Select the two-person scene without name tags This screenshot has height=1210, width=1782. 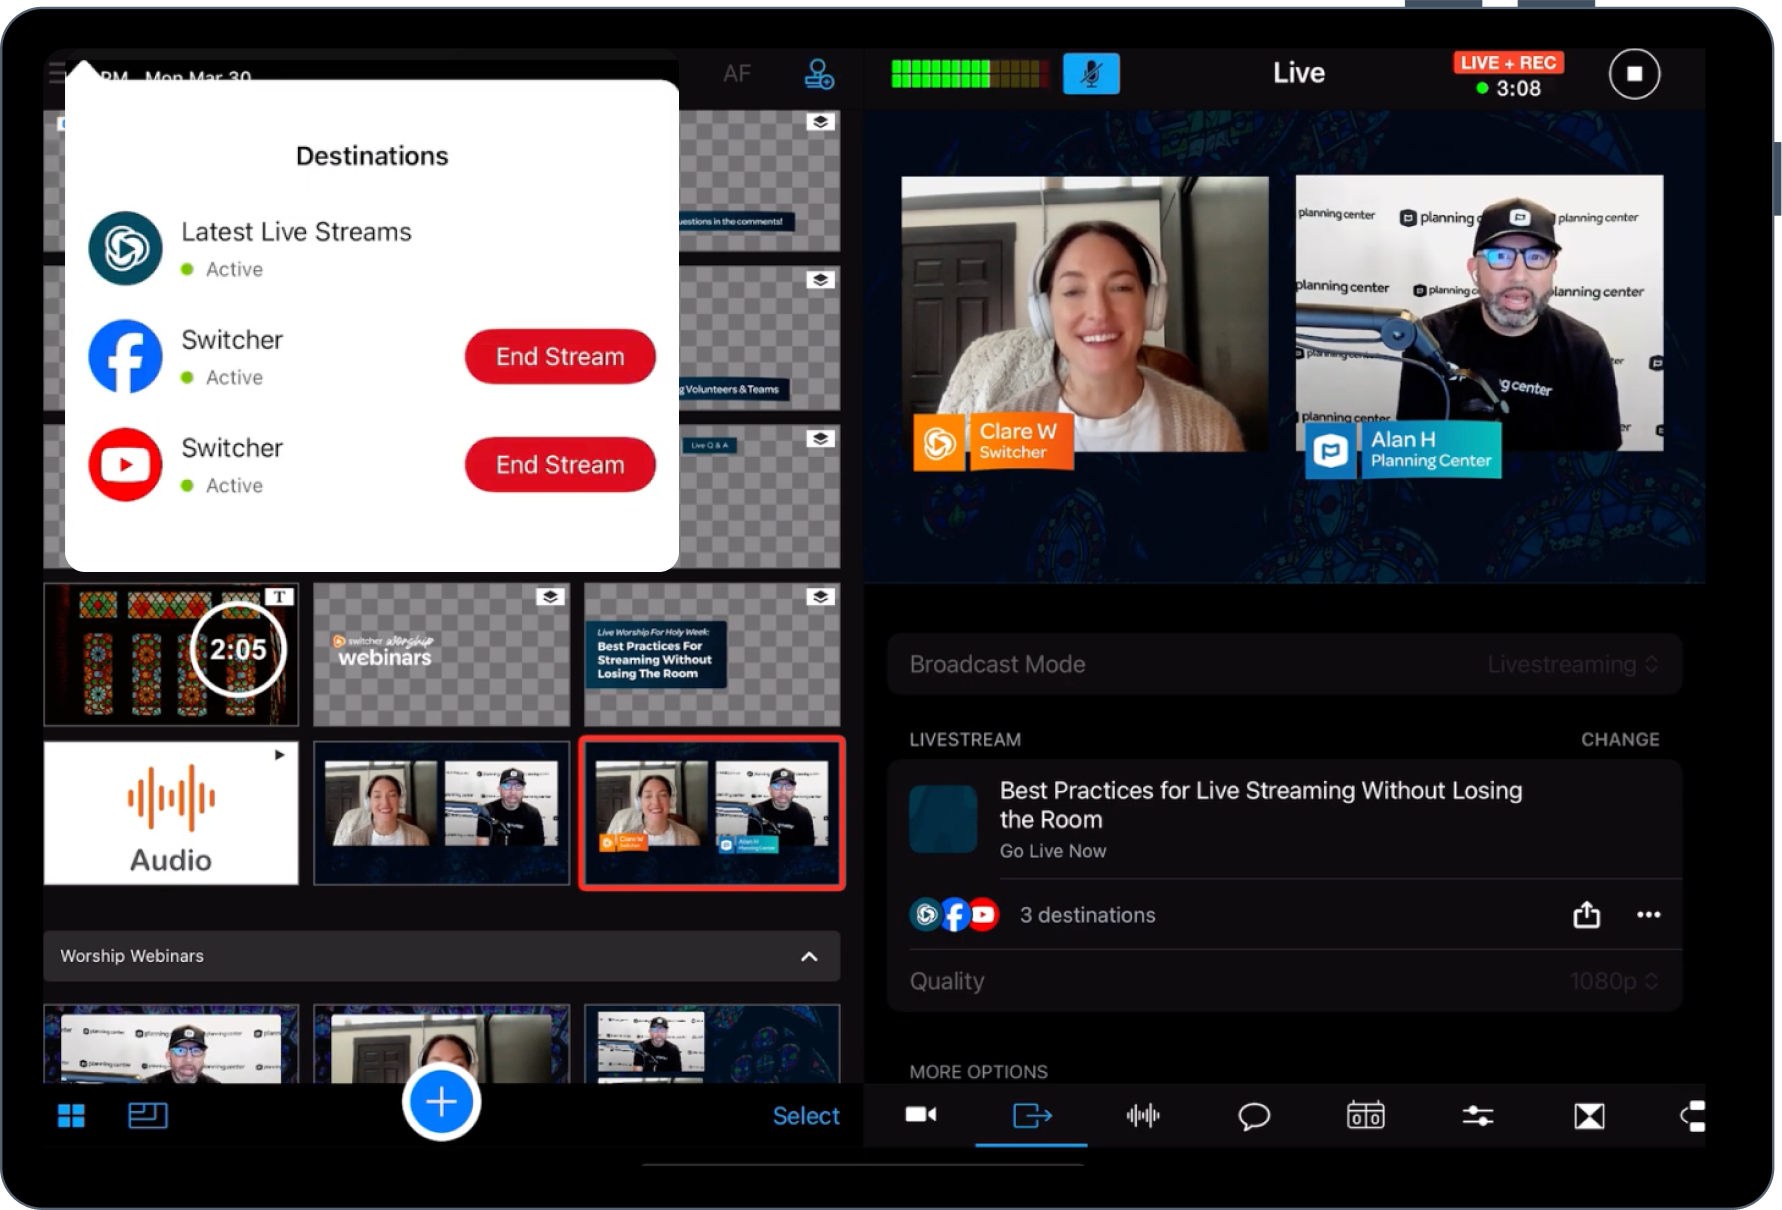441,813
